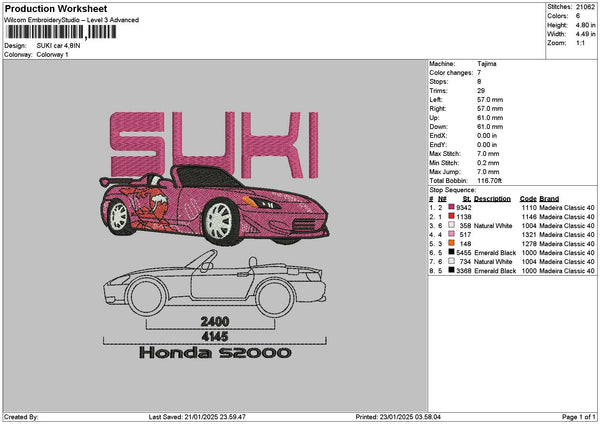Click the Honda S2000 text label
The width and height of the screenshot is (600, 424).
pos(214,353)
